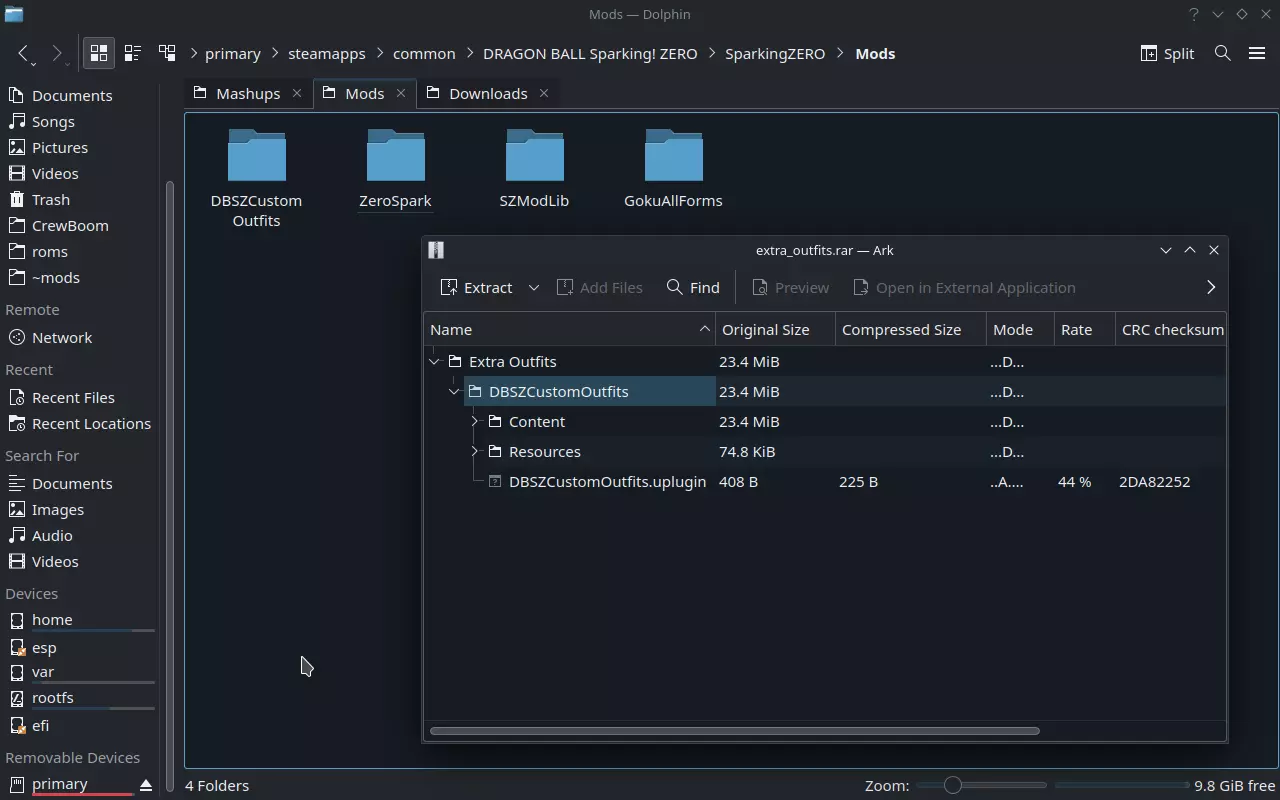Sort archive entries by Name column

tap(569, 329)
